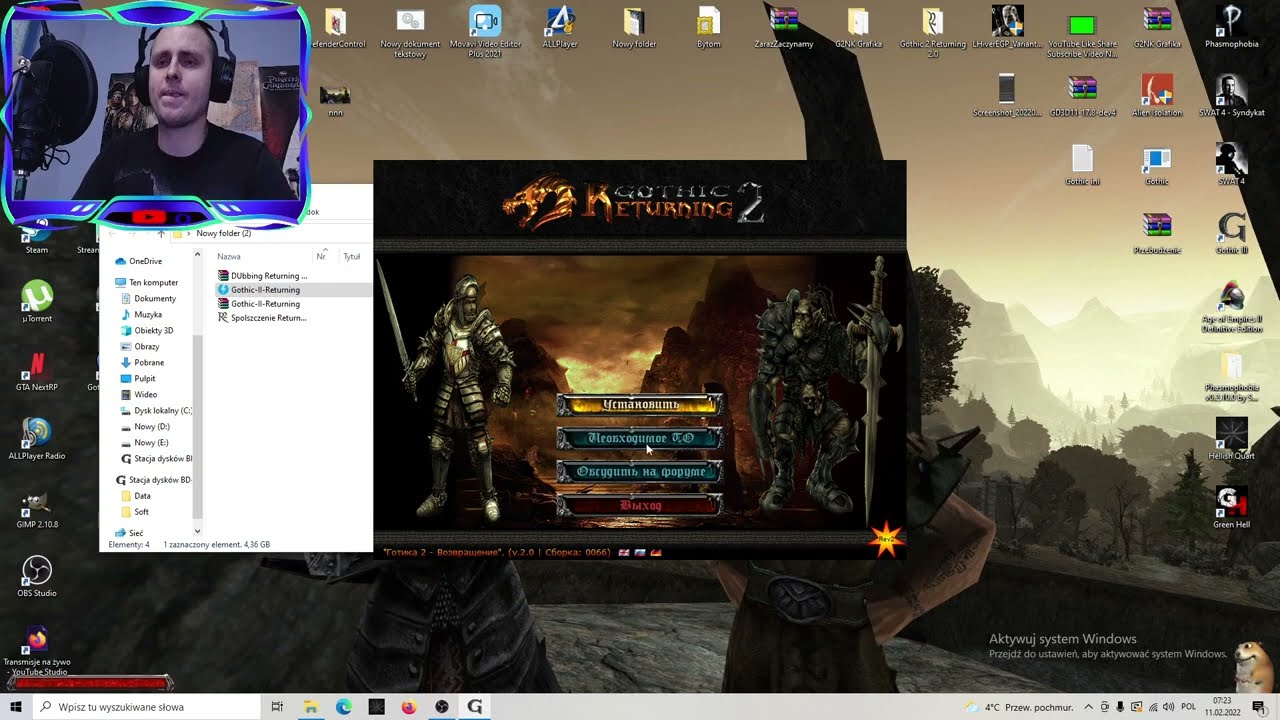Launch GTA NextRP from the desktop
1280x720 pixels.
pos(37,370)
